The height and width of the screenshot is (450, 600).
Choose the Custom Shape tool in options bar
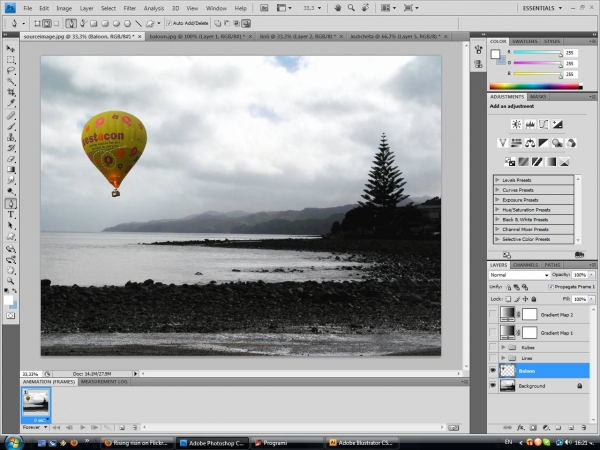(x=150, y=24)
